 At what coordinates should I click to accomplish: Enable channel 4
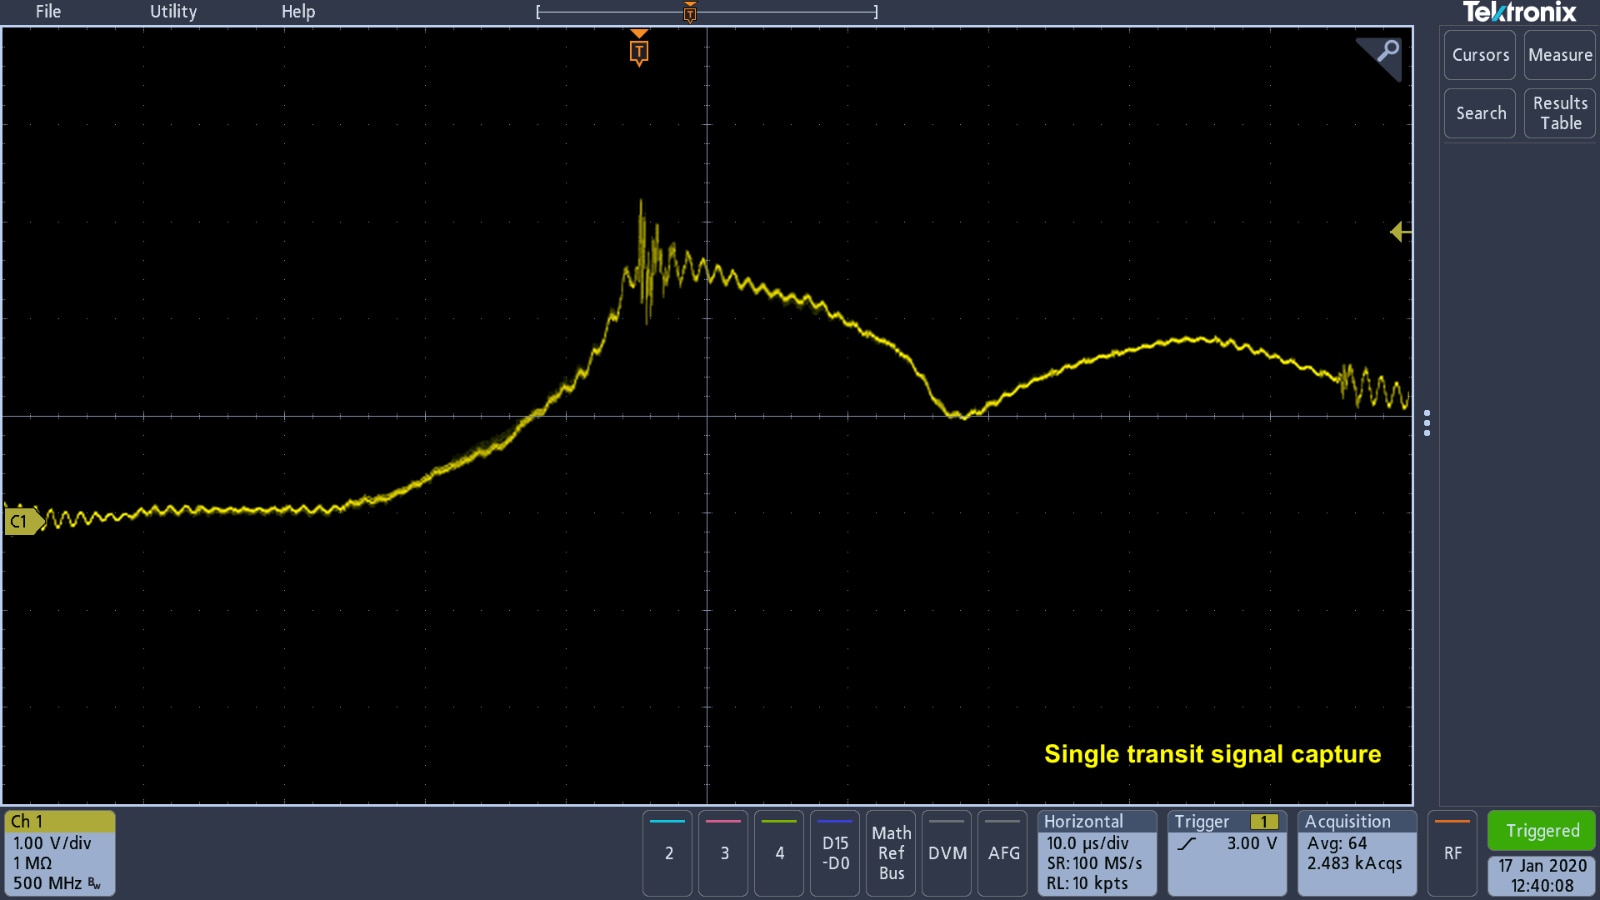pos(780,853)
